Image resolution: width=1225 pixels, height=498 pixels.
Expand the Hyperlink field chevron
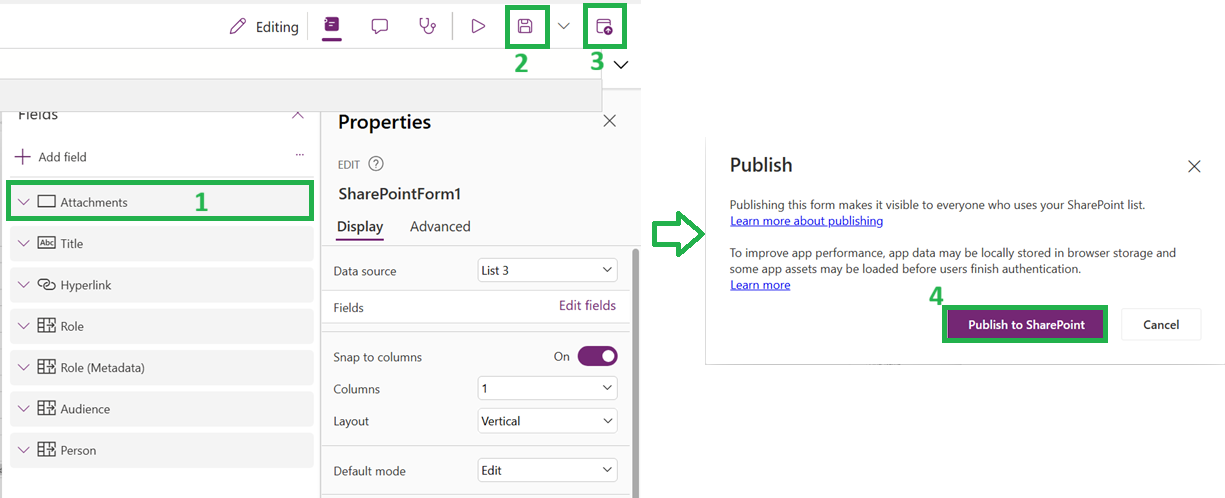[23, 285]
